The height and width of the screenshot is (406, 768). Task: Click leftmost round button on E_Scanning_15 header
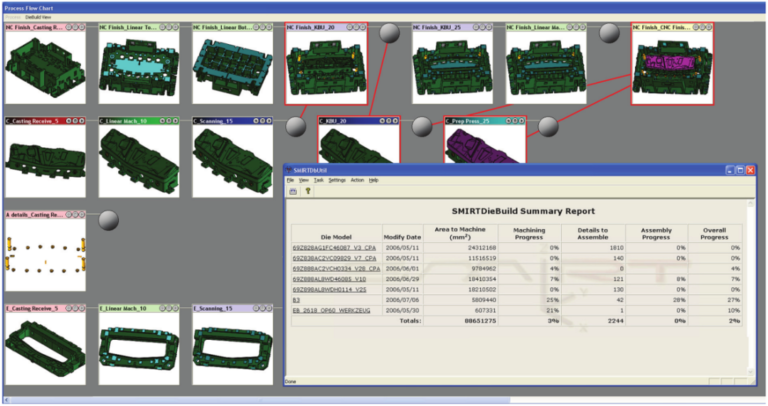click(256, 309)
